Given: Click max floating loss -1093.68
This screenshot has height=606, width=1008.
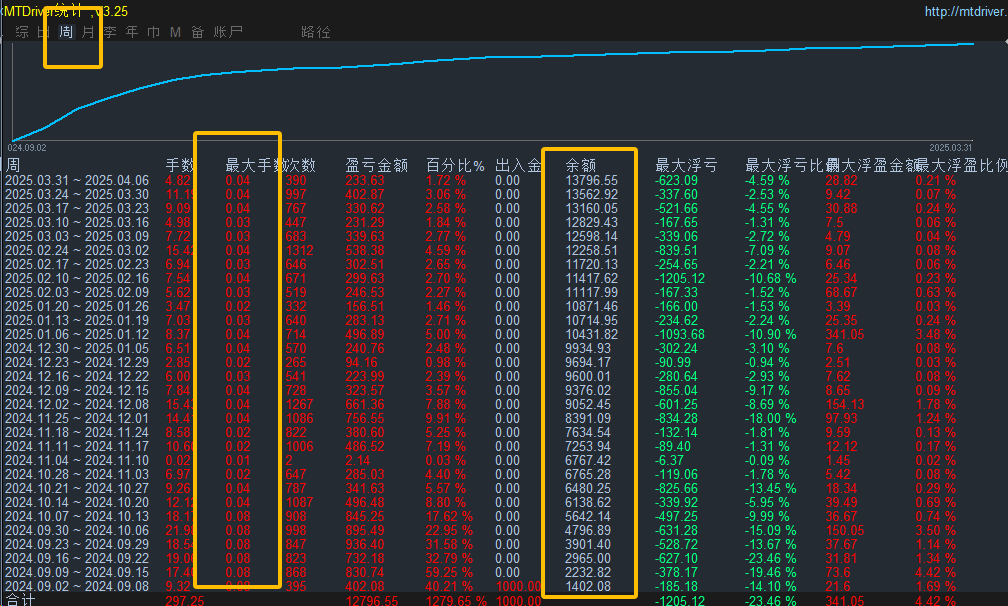Looking at the screenshot, I should [680, 335].
